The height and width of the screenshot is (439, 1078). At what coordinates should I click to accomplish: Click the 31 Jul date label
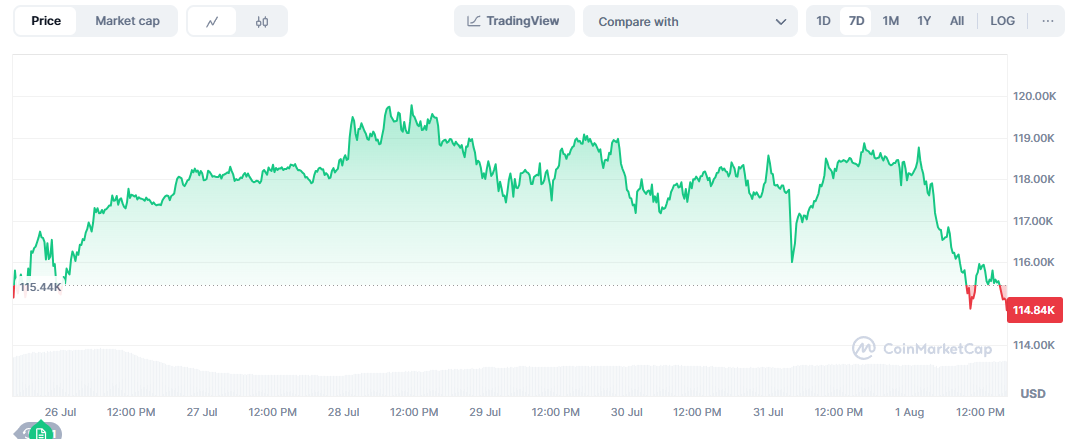point(768,412)
